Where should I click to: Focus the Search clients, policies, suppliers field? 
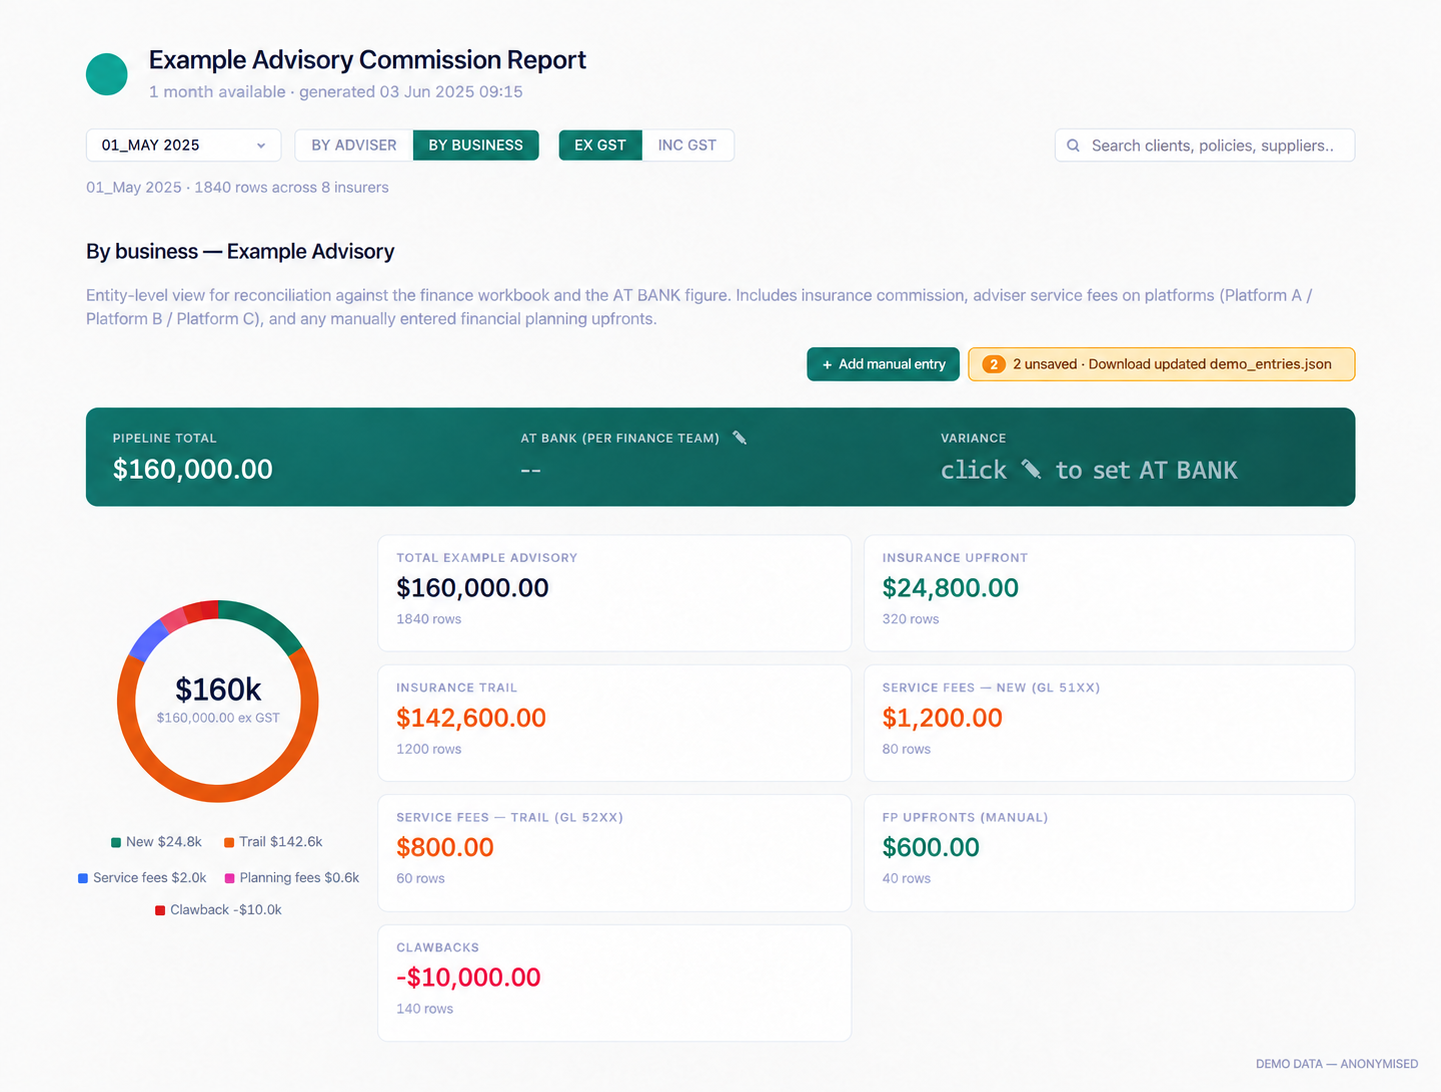(x=1205, y=145)
